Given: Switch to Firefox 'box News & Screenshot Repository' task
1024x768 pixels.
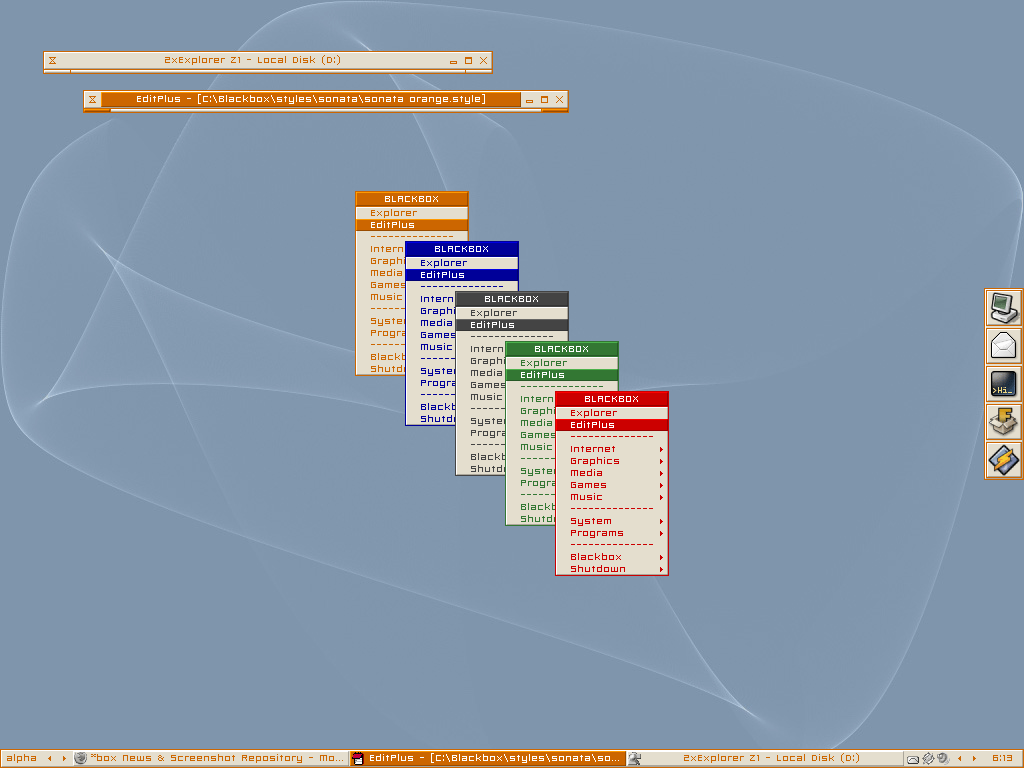Looking at the screenshot, I should click(210, 758).
